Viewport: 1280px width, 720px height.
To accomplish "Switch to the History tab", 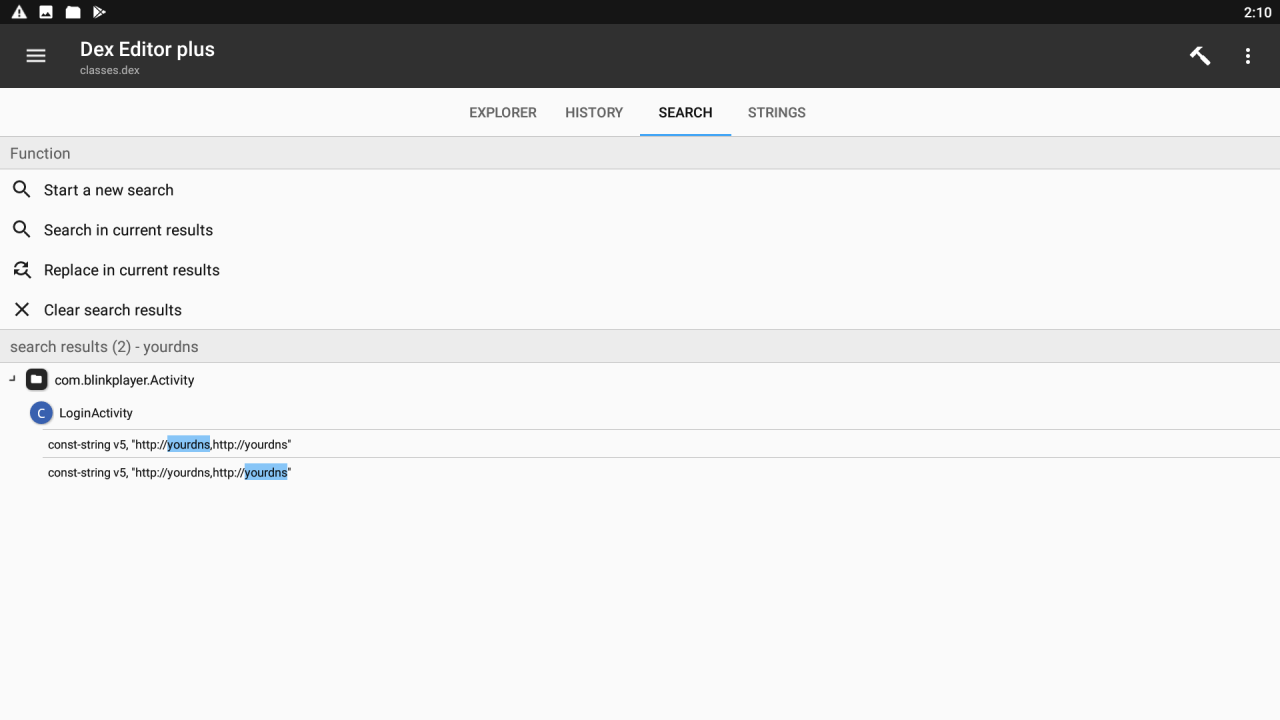I will 593,112.
